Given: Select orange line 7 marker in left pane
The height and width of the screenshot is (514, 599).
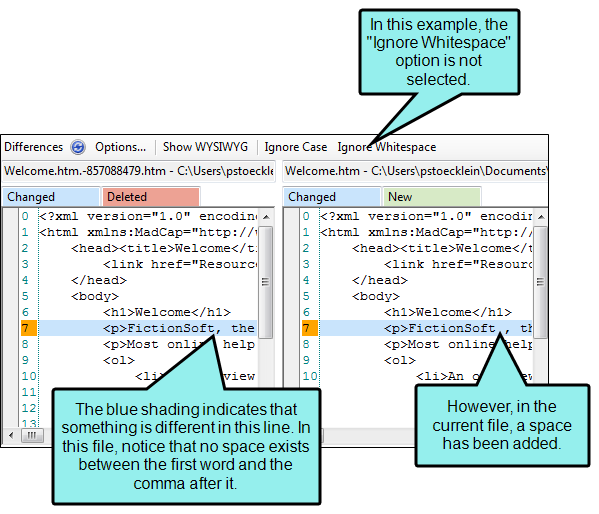Looking at the screenshot, I should tap(29, 328).
